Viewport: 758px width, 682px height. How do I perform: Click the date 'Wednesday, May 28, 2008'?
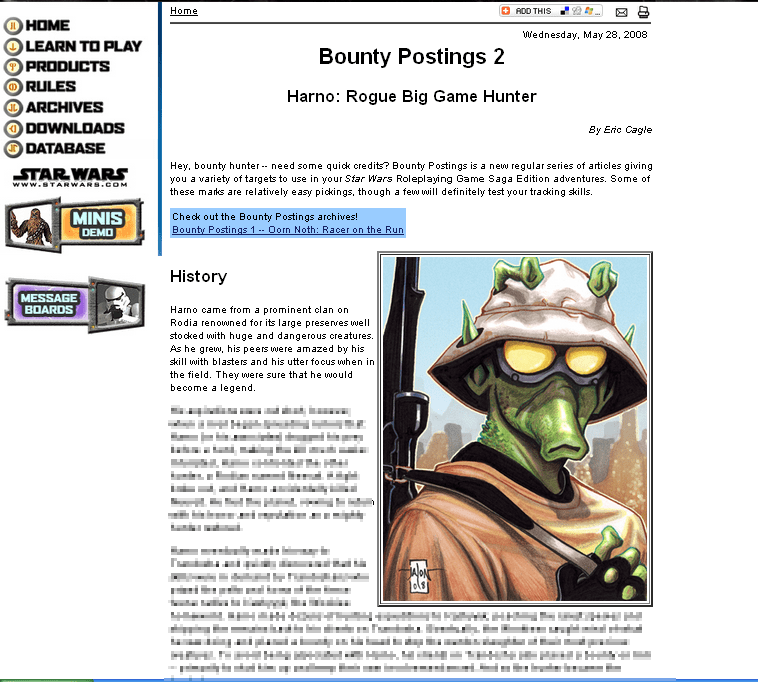[x=585, y=35]
